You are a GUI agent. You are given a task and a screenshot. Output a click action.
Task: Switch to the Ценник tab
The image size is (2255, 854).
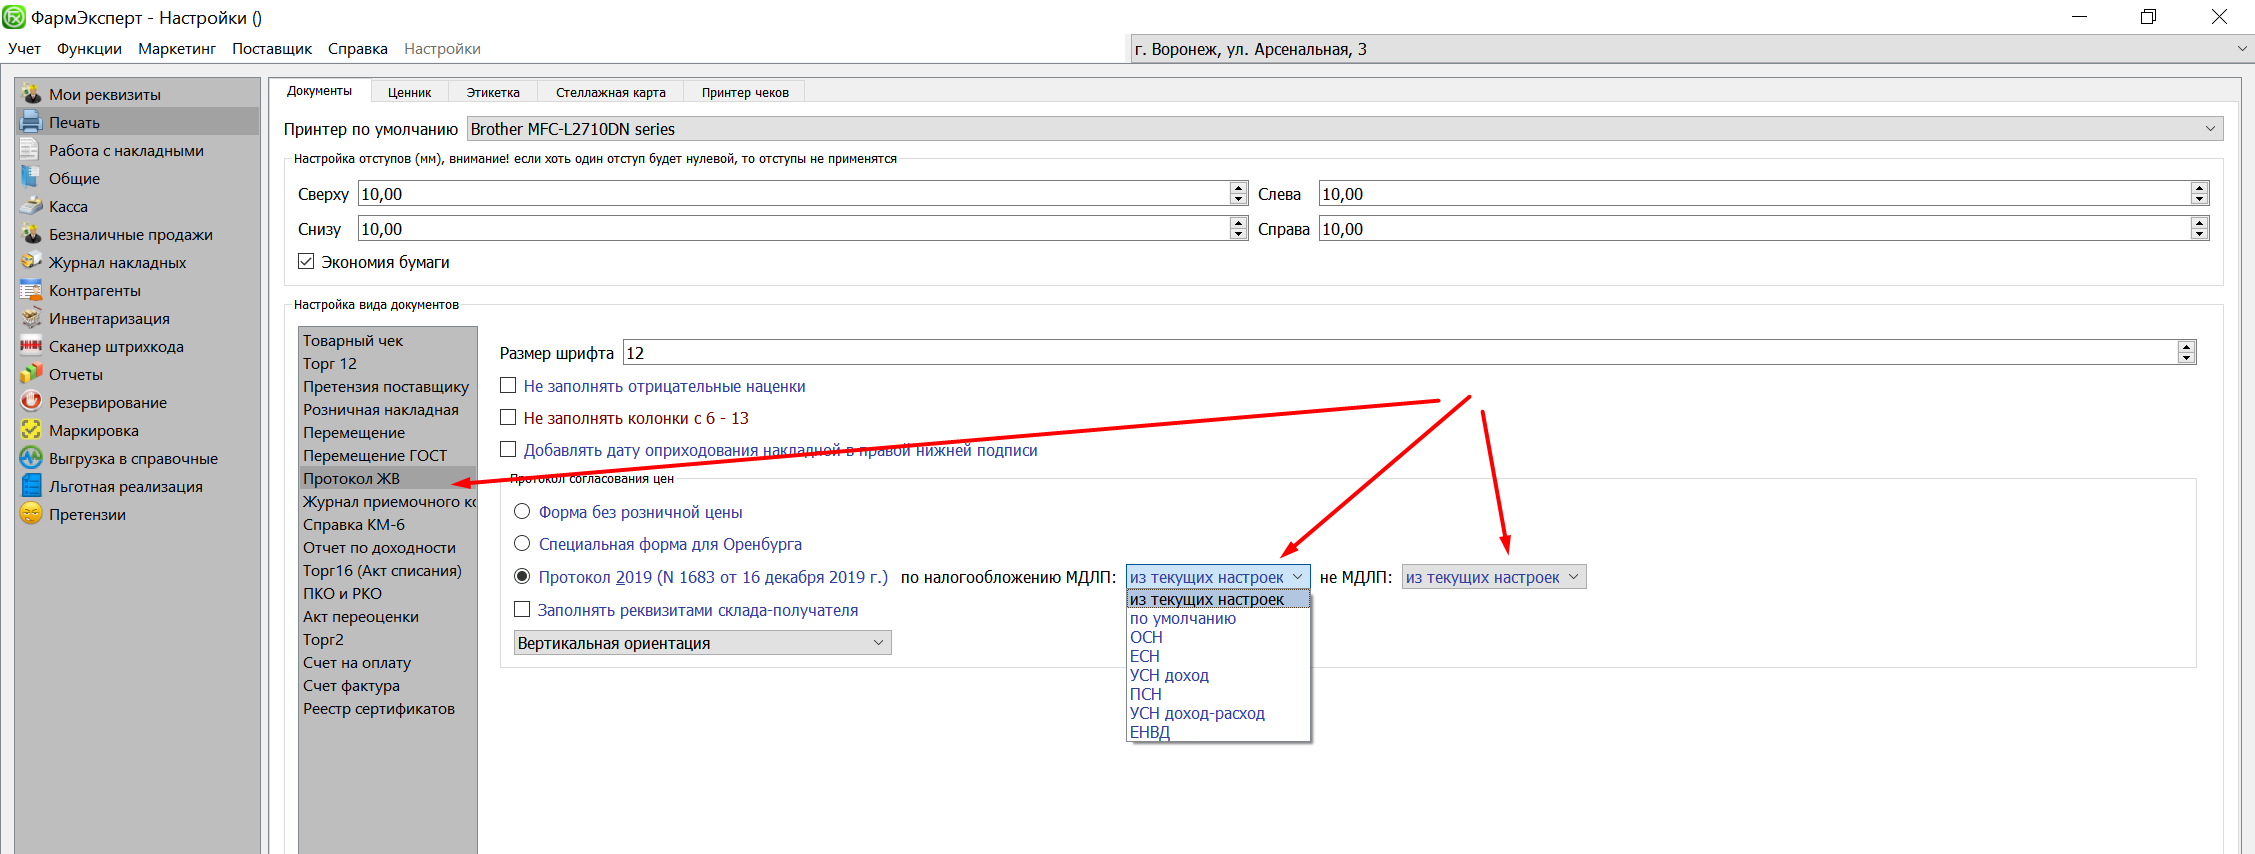coord(409,92)
